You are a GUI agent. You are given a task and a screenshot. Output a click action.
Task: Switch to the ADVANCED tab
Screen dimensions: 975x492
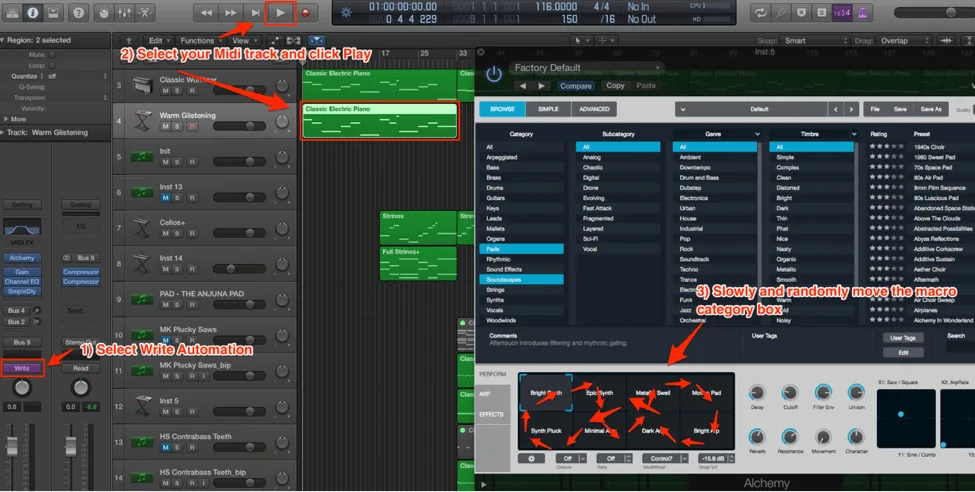[594, 109]
